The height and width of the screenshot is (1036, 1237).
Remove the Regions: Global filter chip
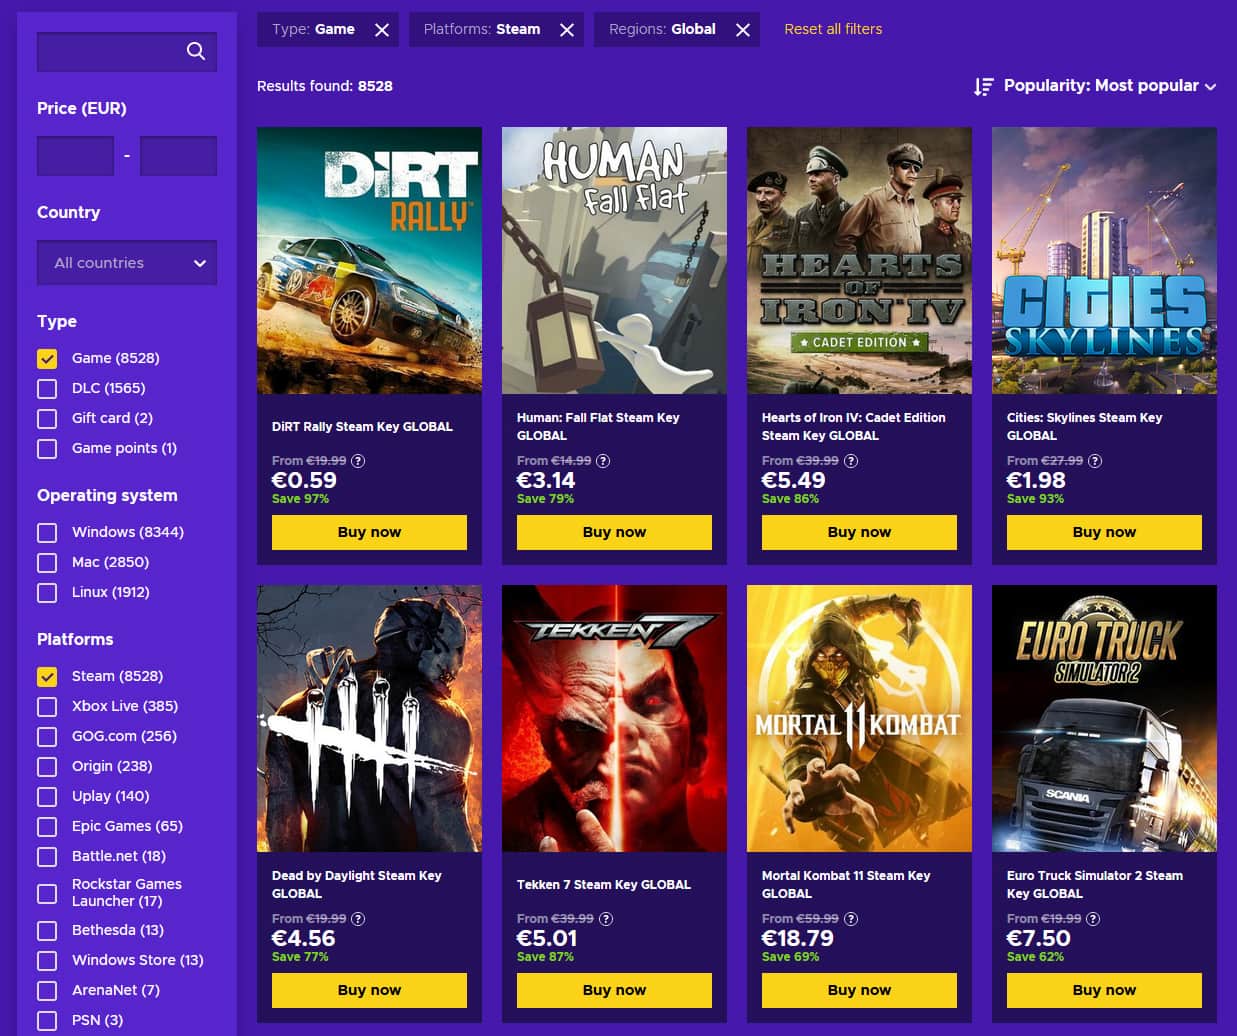point(742,29)
